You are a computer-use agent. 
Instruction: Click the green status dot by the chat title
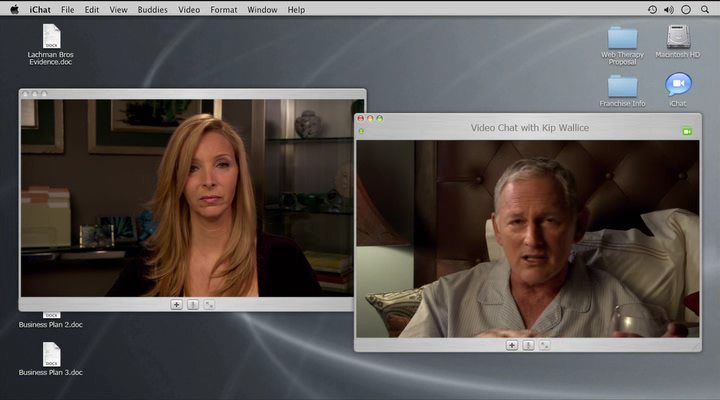coord(361,132)
